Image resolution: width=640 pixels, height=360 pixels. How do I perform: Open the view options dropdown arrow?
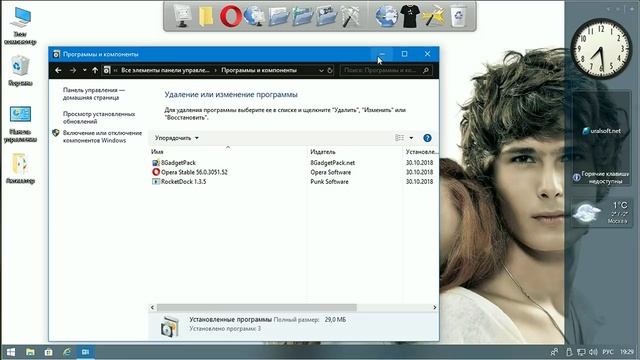[x=411, y=138]
